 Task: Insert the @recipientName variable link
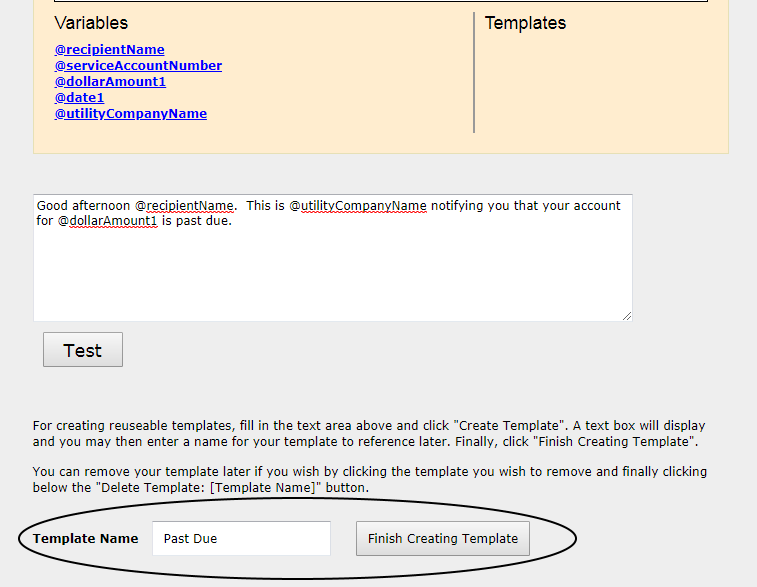(109, 49)
